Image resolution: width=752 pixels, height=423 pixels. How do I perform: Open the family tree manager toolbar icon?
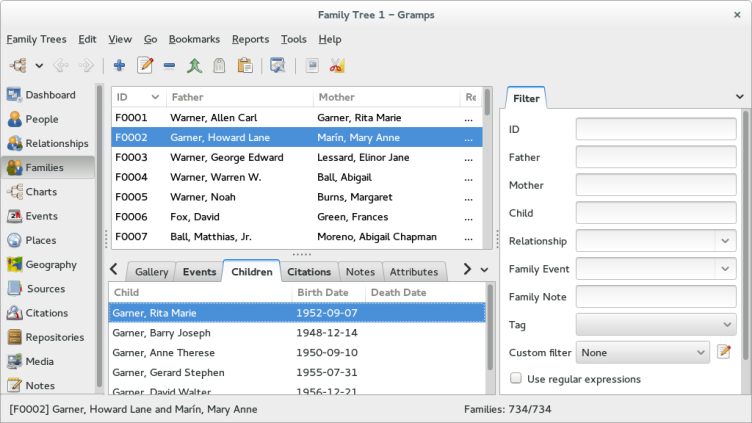point(18,65)
